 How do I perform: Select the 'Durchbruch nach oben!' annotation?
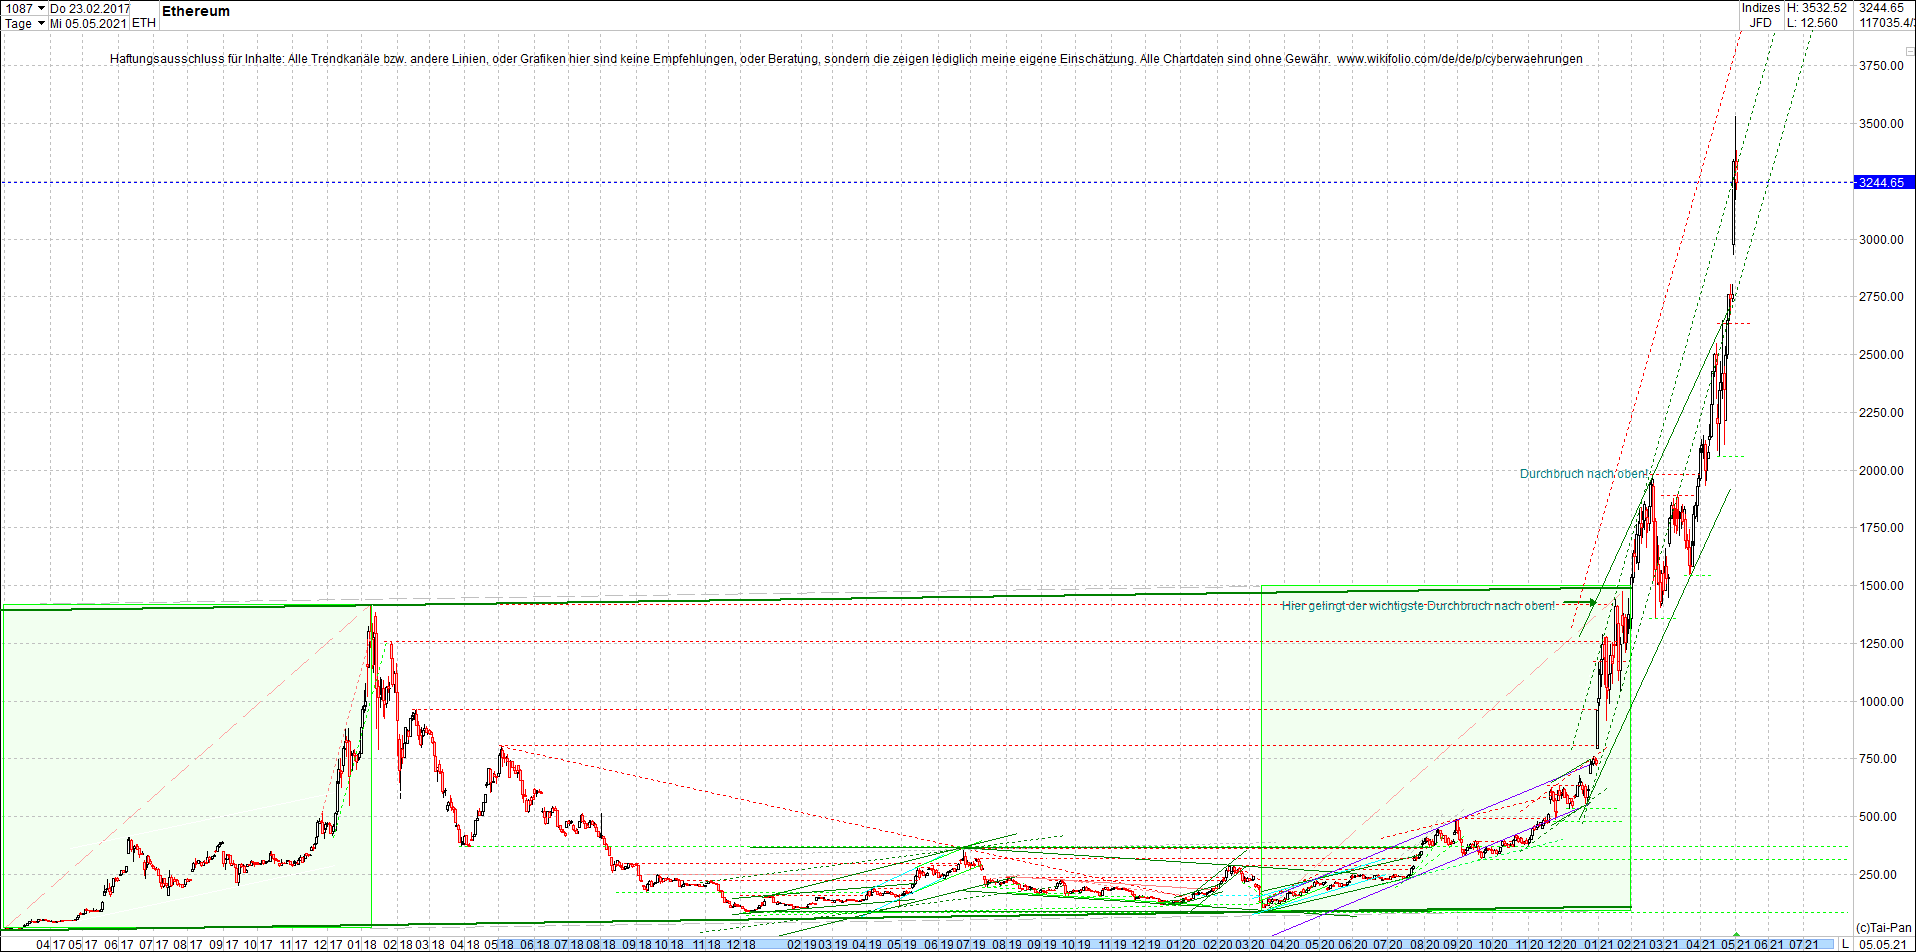[1584, 474]
